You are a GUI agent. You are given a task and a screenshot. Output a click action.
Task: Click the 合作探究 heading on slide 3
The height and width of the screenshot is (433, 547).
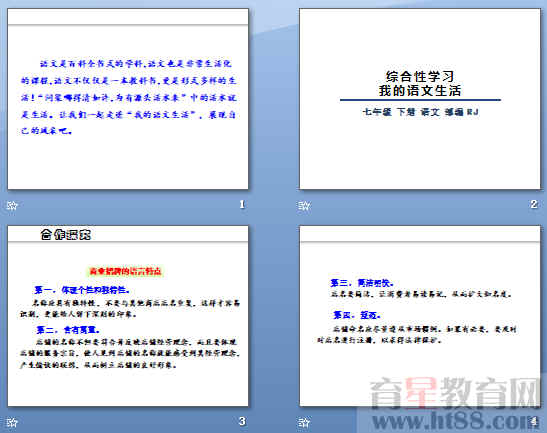coord(66,234)
